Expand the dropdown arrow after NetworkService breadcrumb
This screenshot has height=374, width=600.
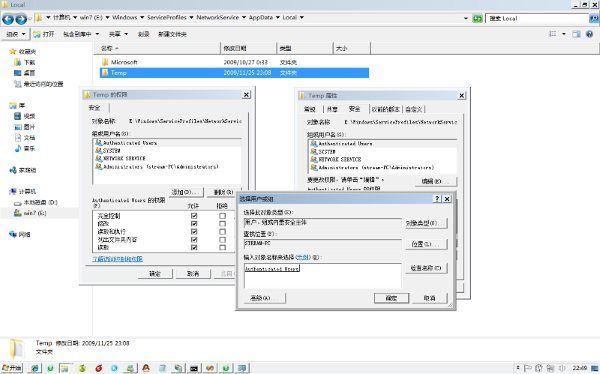pos(244,18)
